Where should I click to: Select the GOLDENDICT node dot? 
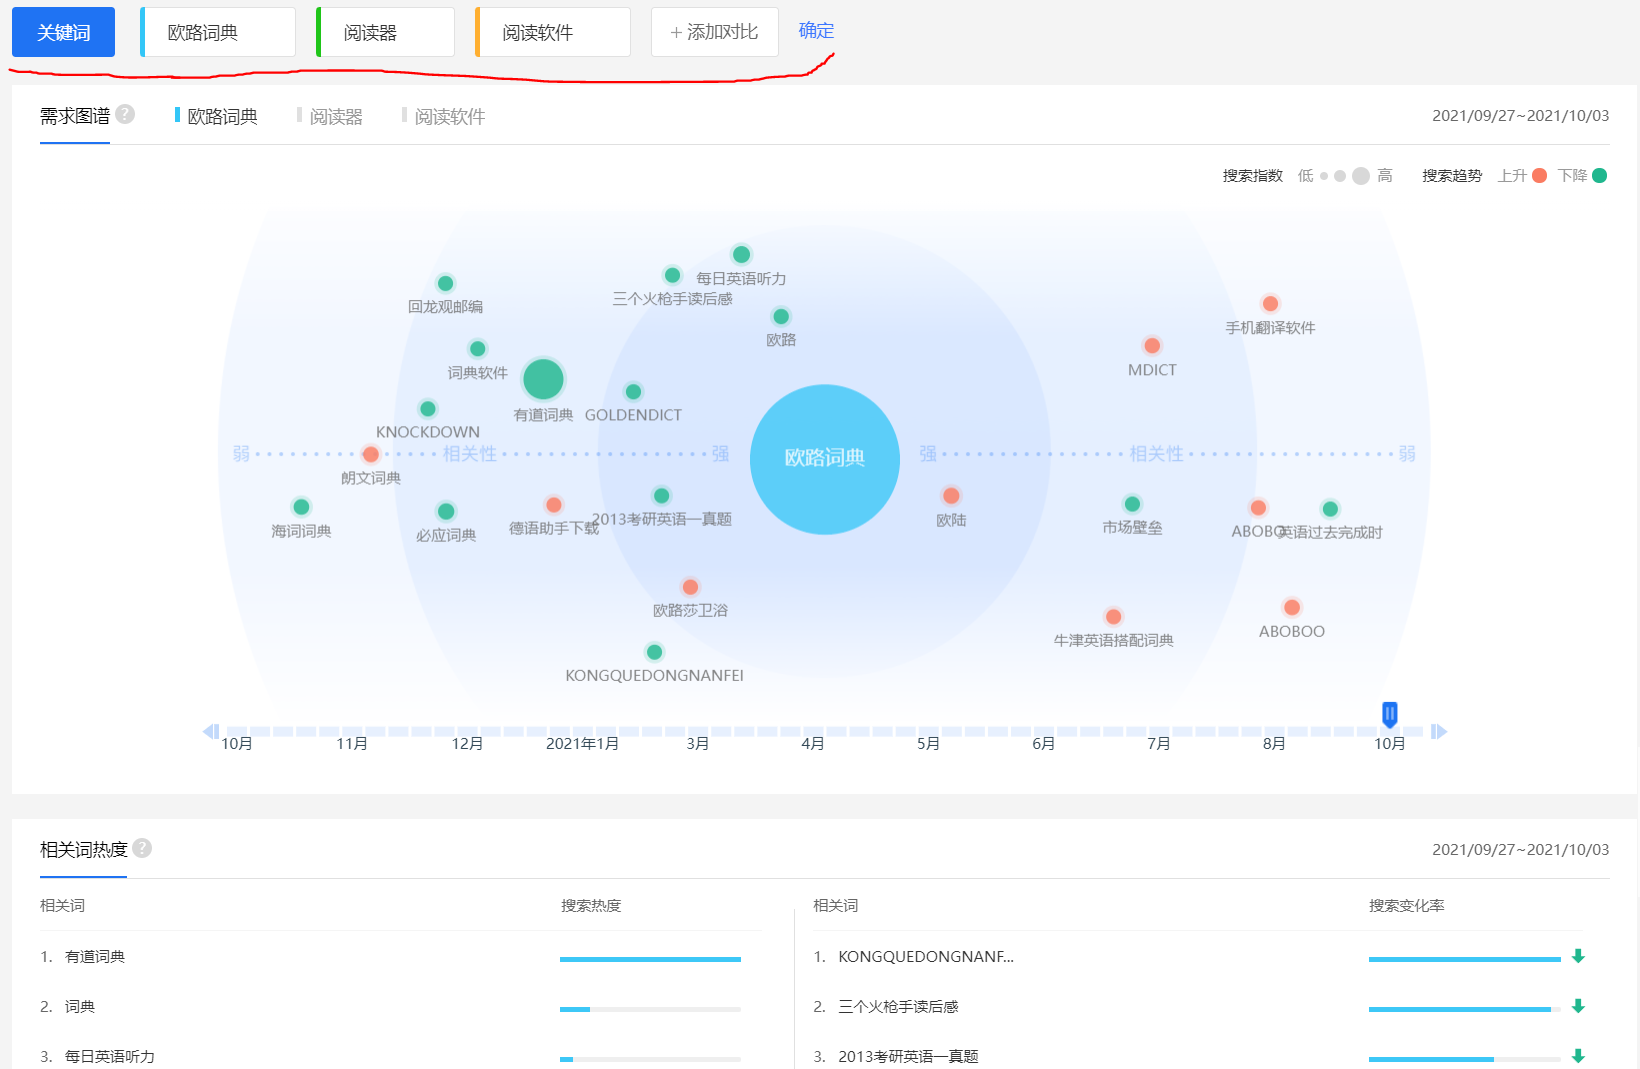click(633, 391)
